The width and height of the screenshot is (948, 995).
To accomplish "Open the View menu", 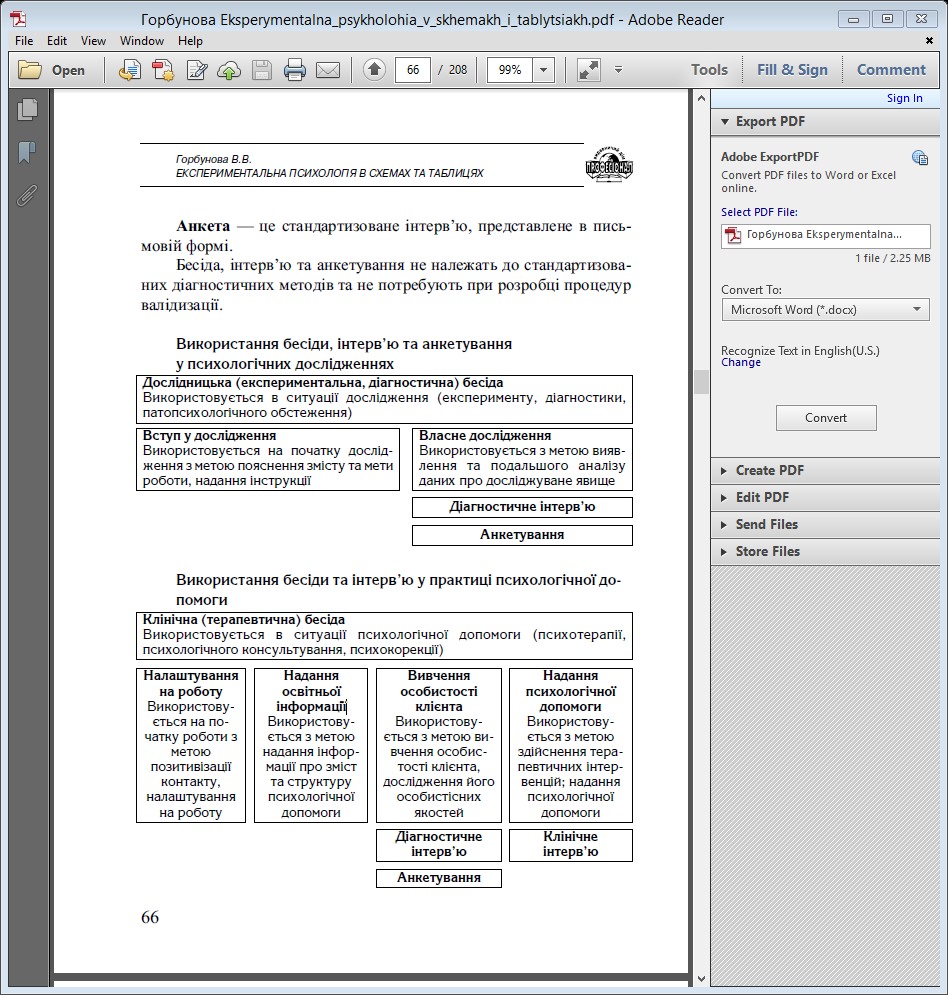I will coord(93,41).
